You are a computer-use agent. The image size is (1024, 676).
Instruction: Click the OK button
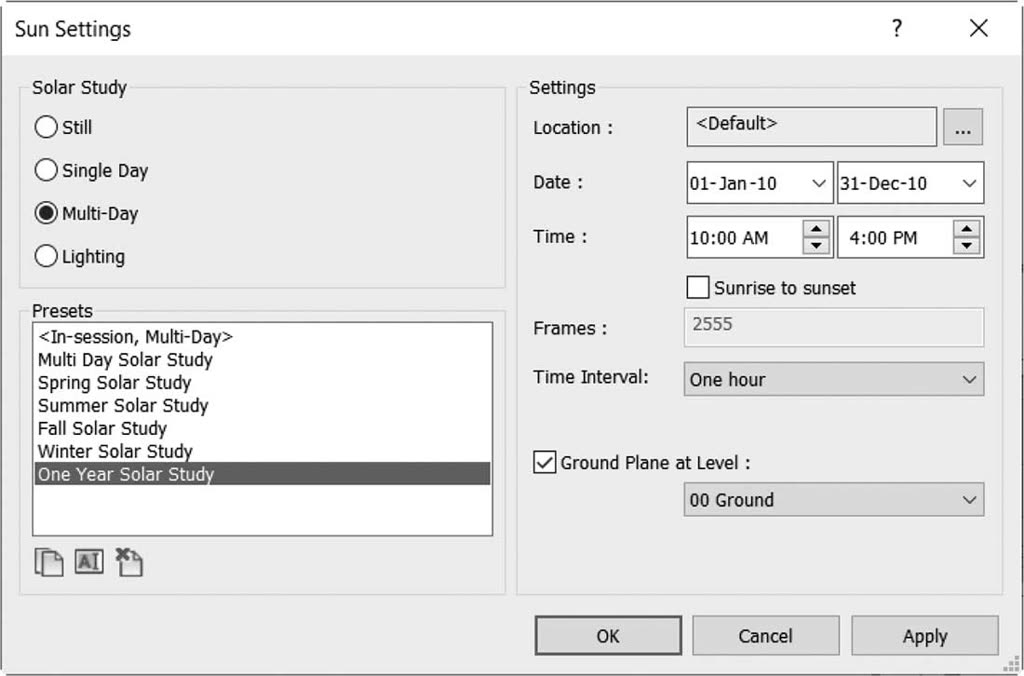click(x=608, y=636)
